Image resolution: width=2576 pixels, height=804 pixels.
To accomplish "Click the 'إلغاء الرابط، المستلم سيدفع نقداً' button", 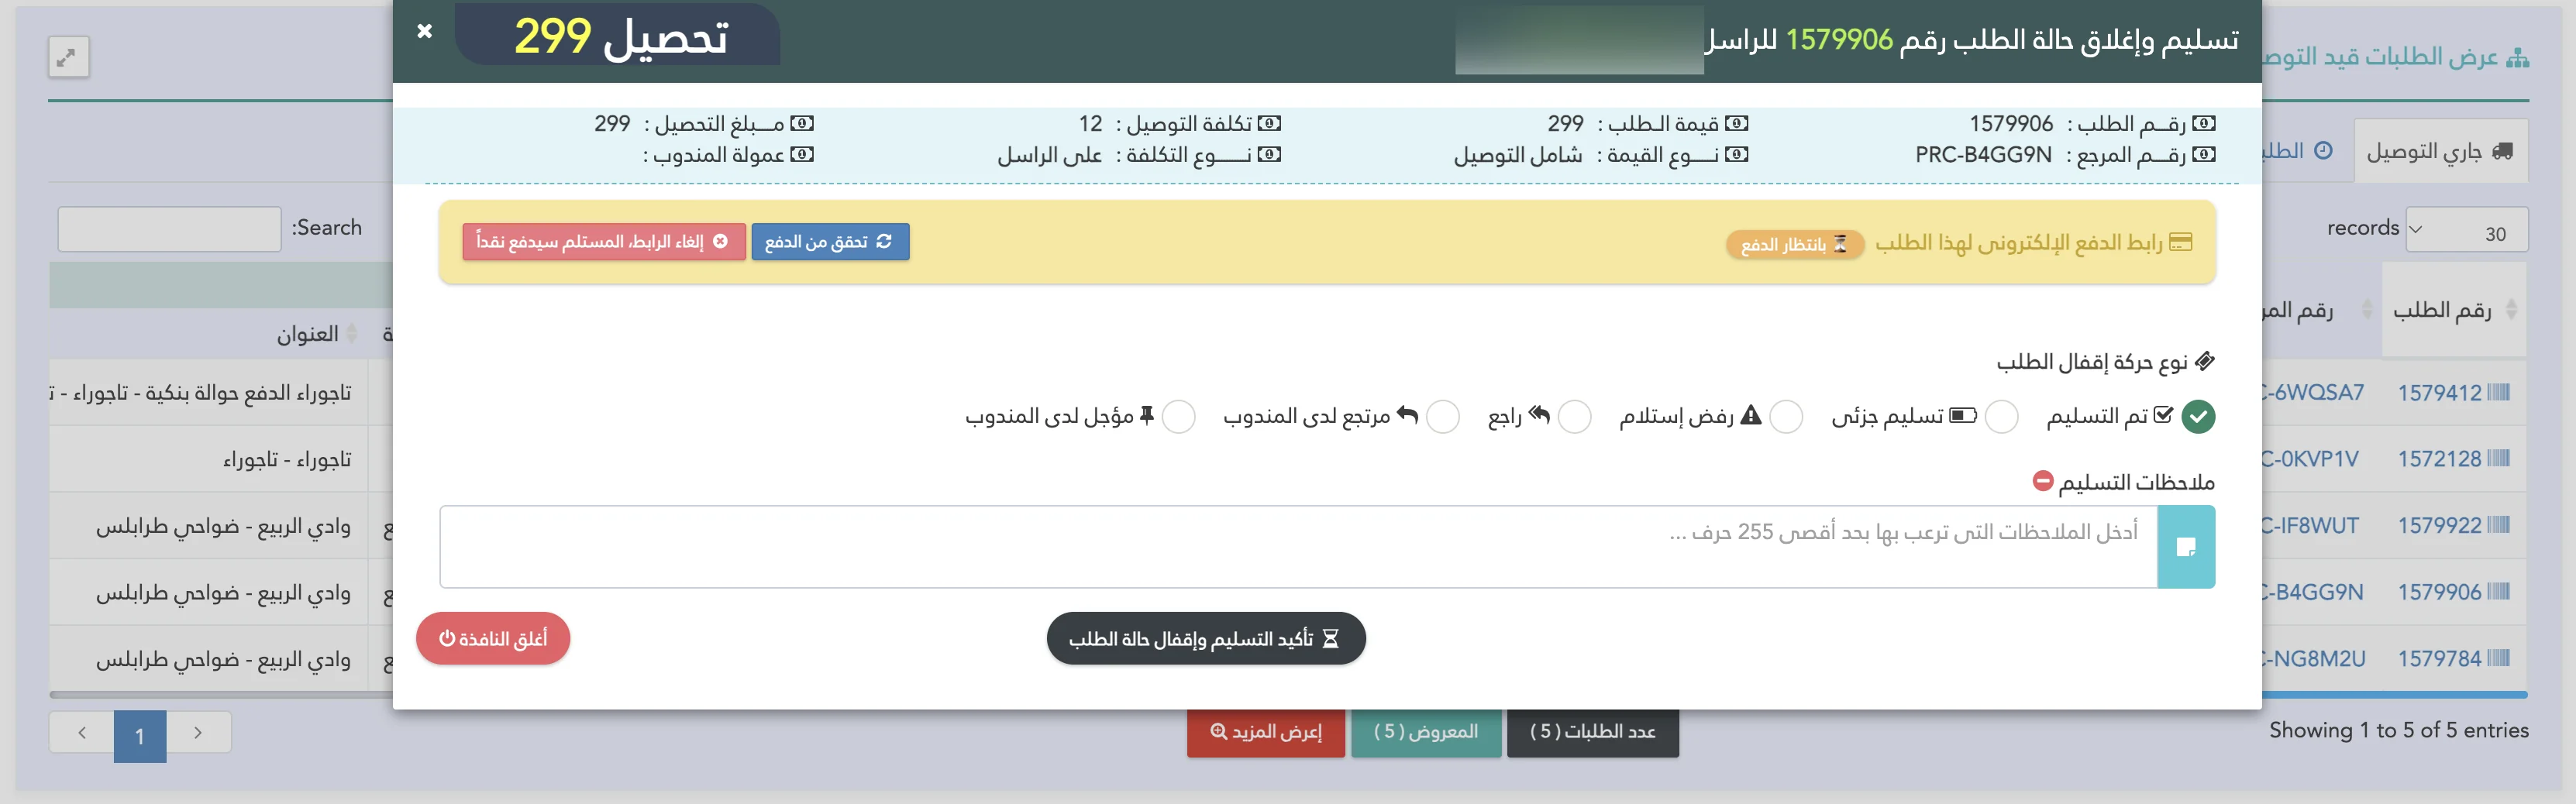I will coord(604,242).
